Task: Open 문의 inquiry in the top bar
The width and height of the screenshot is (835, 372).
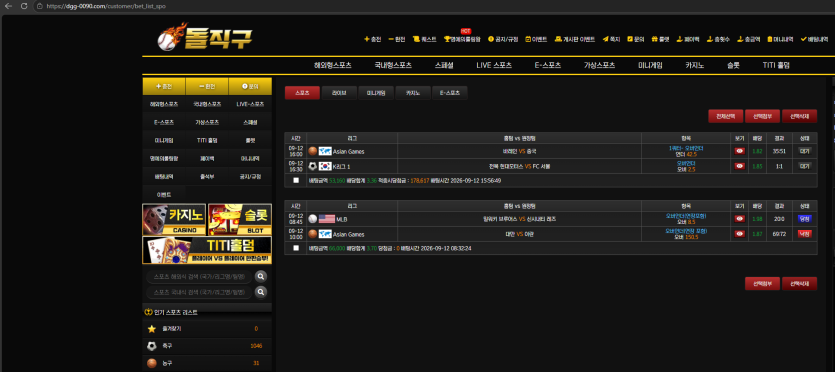Action: click(x=636, y=39)
